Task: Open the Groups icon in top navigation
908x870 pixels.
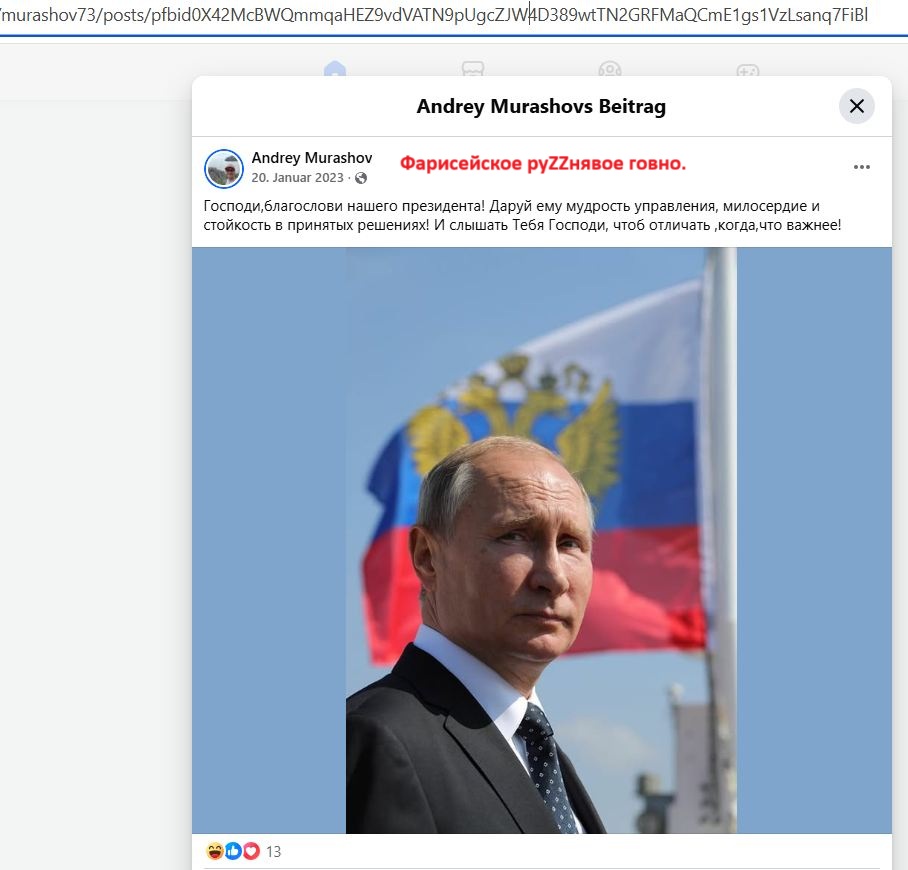Action: tap(610, 69)
